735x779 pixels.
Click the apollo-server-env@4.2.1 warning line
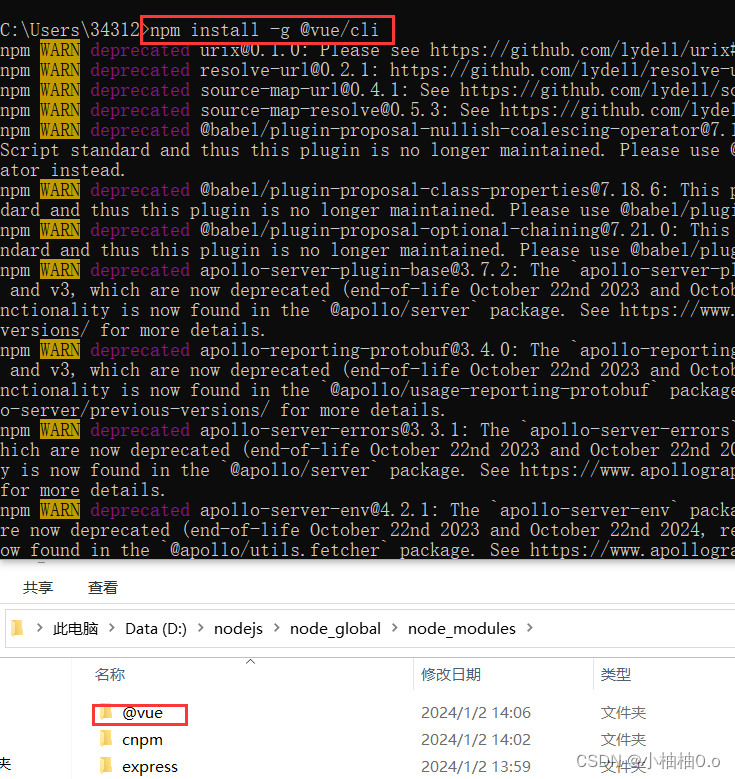pos(367,510)
